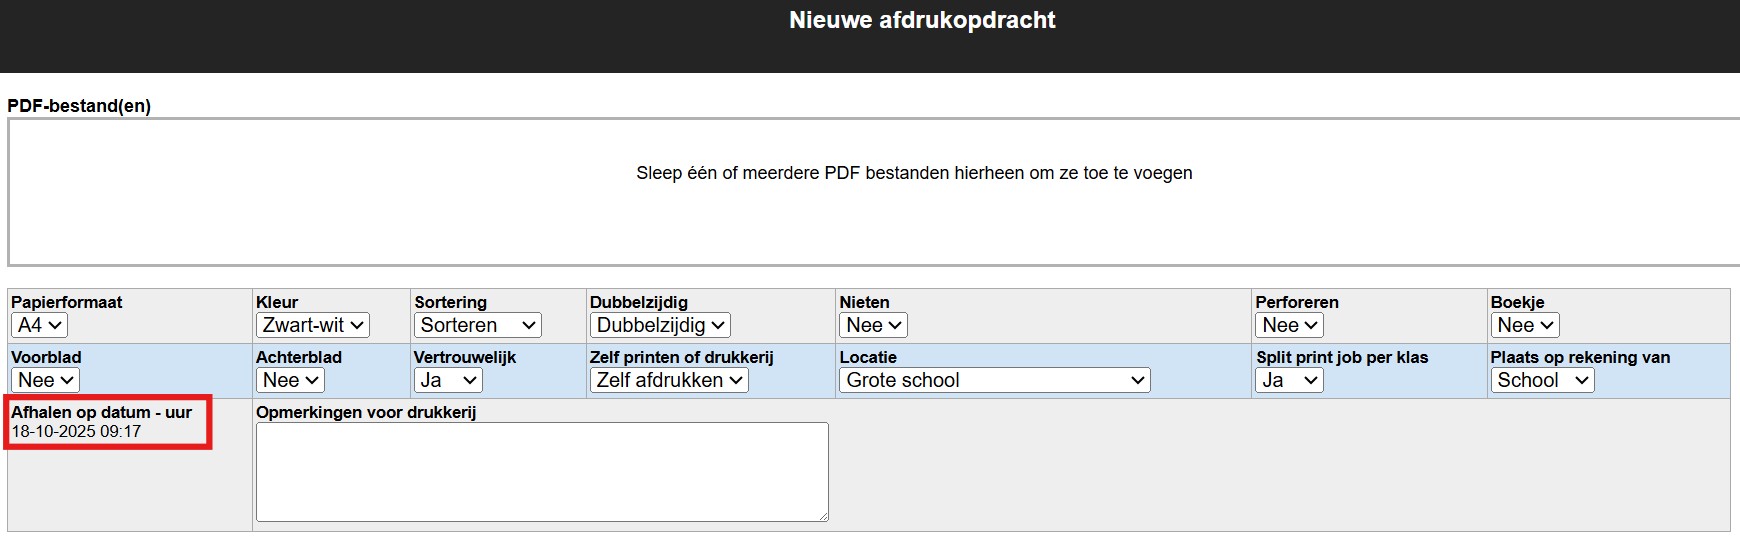
Task: Open the Boekje dropdown
Action: [1524, 325]
